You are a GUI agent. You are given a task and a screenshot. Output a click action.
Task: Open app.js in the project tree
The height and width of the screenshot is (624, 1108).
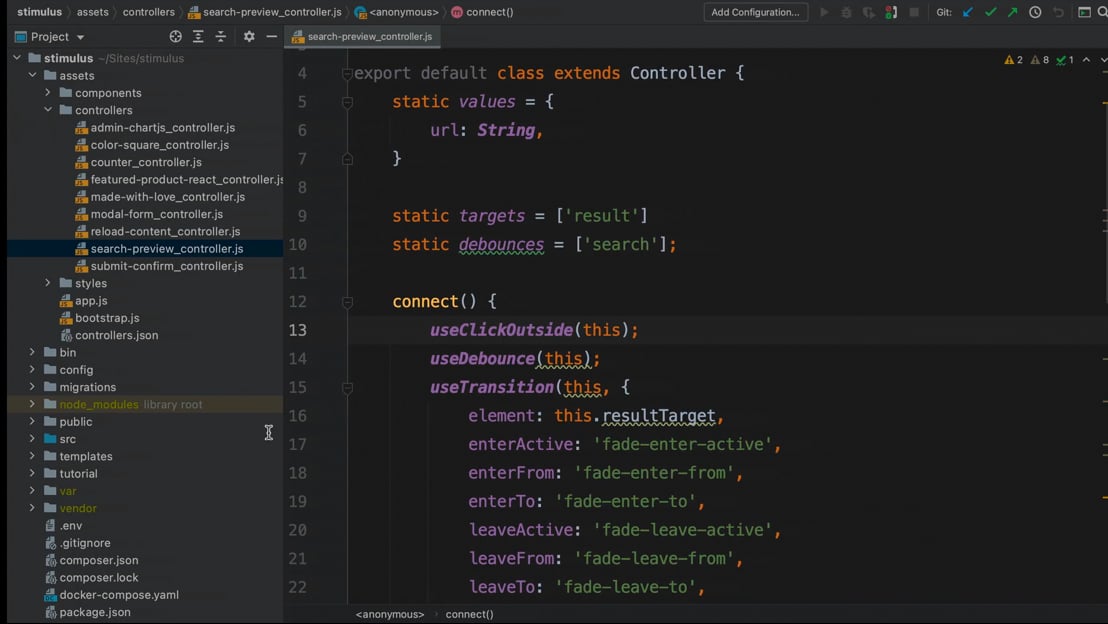click(x=91, y=300)
